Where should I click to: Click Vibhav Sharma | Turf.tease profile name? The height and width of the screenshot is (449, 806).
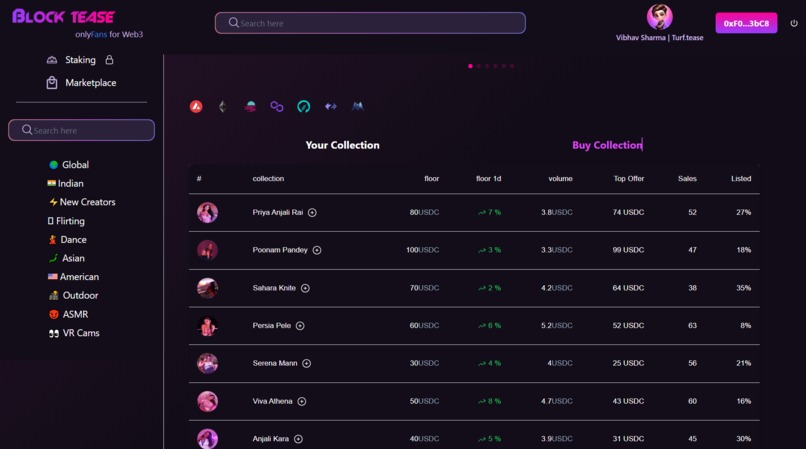(x=660, y=38)
